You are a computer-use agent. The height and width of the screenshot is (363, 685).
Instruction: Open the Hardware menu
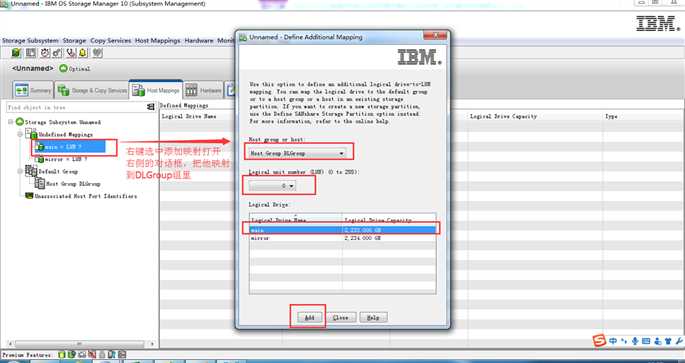tap(199, 41)
